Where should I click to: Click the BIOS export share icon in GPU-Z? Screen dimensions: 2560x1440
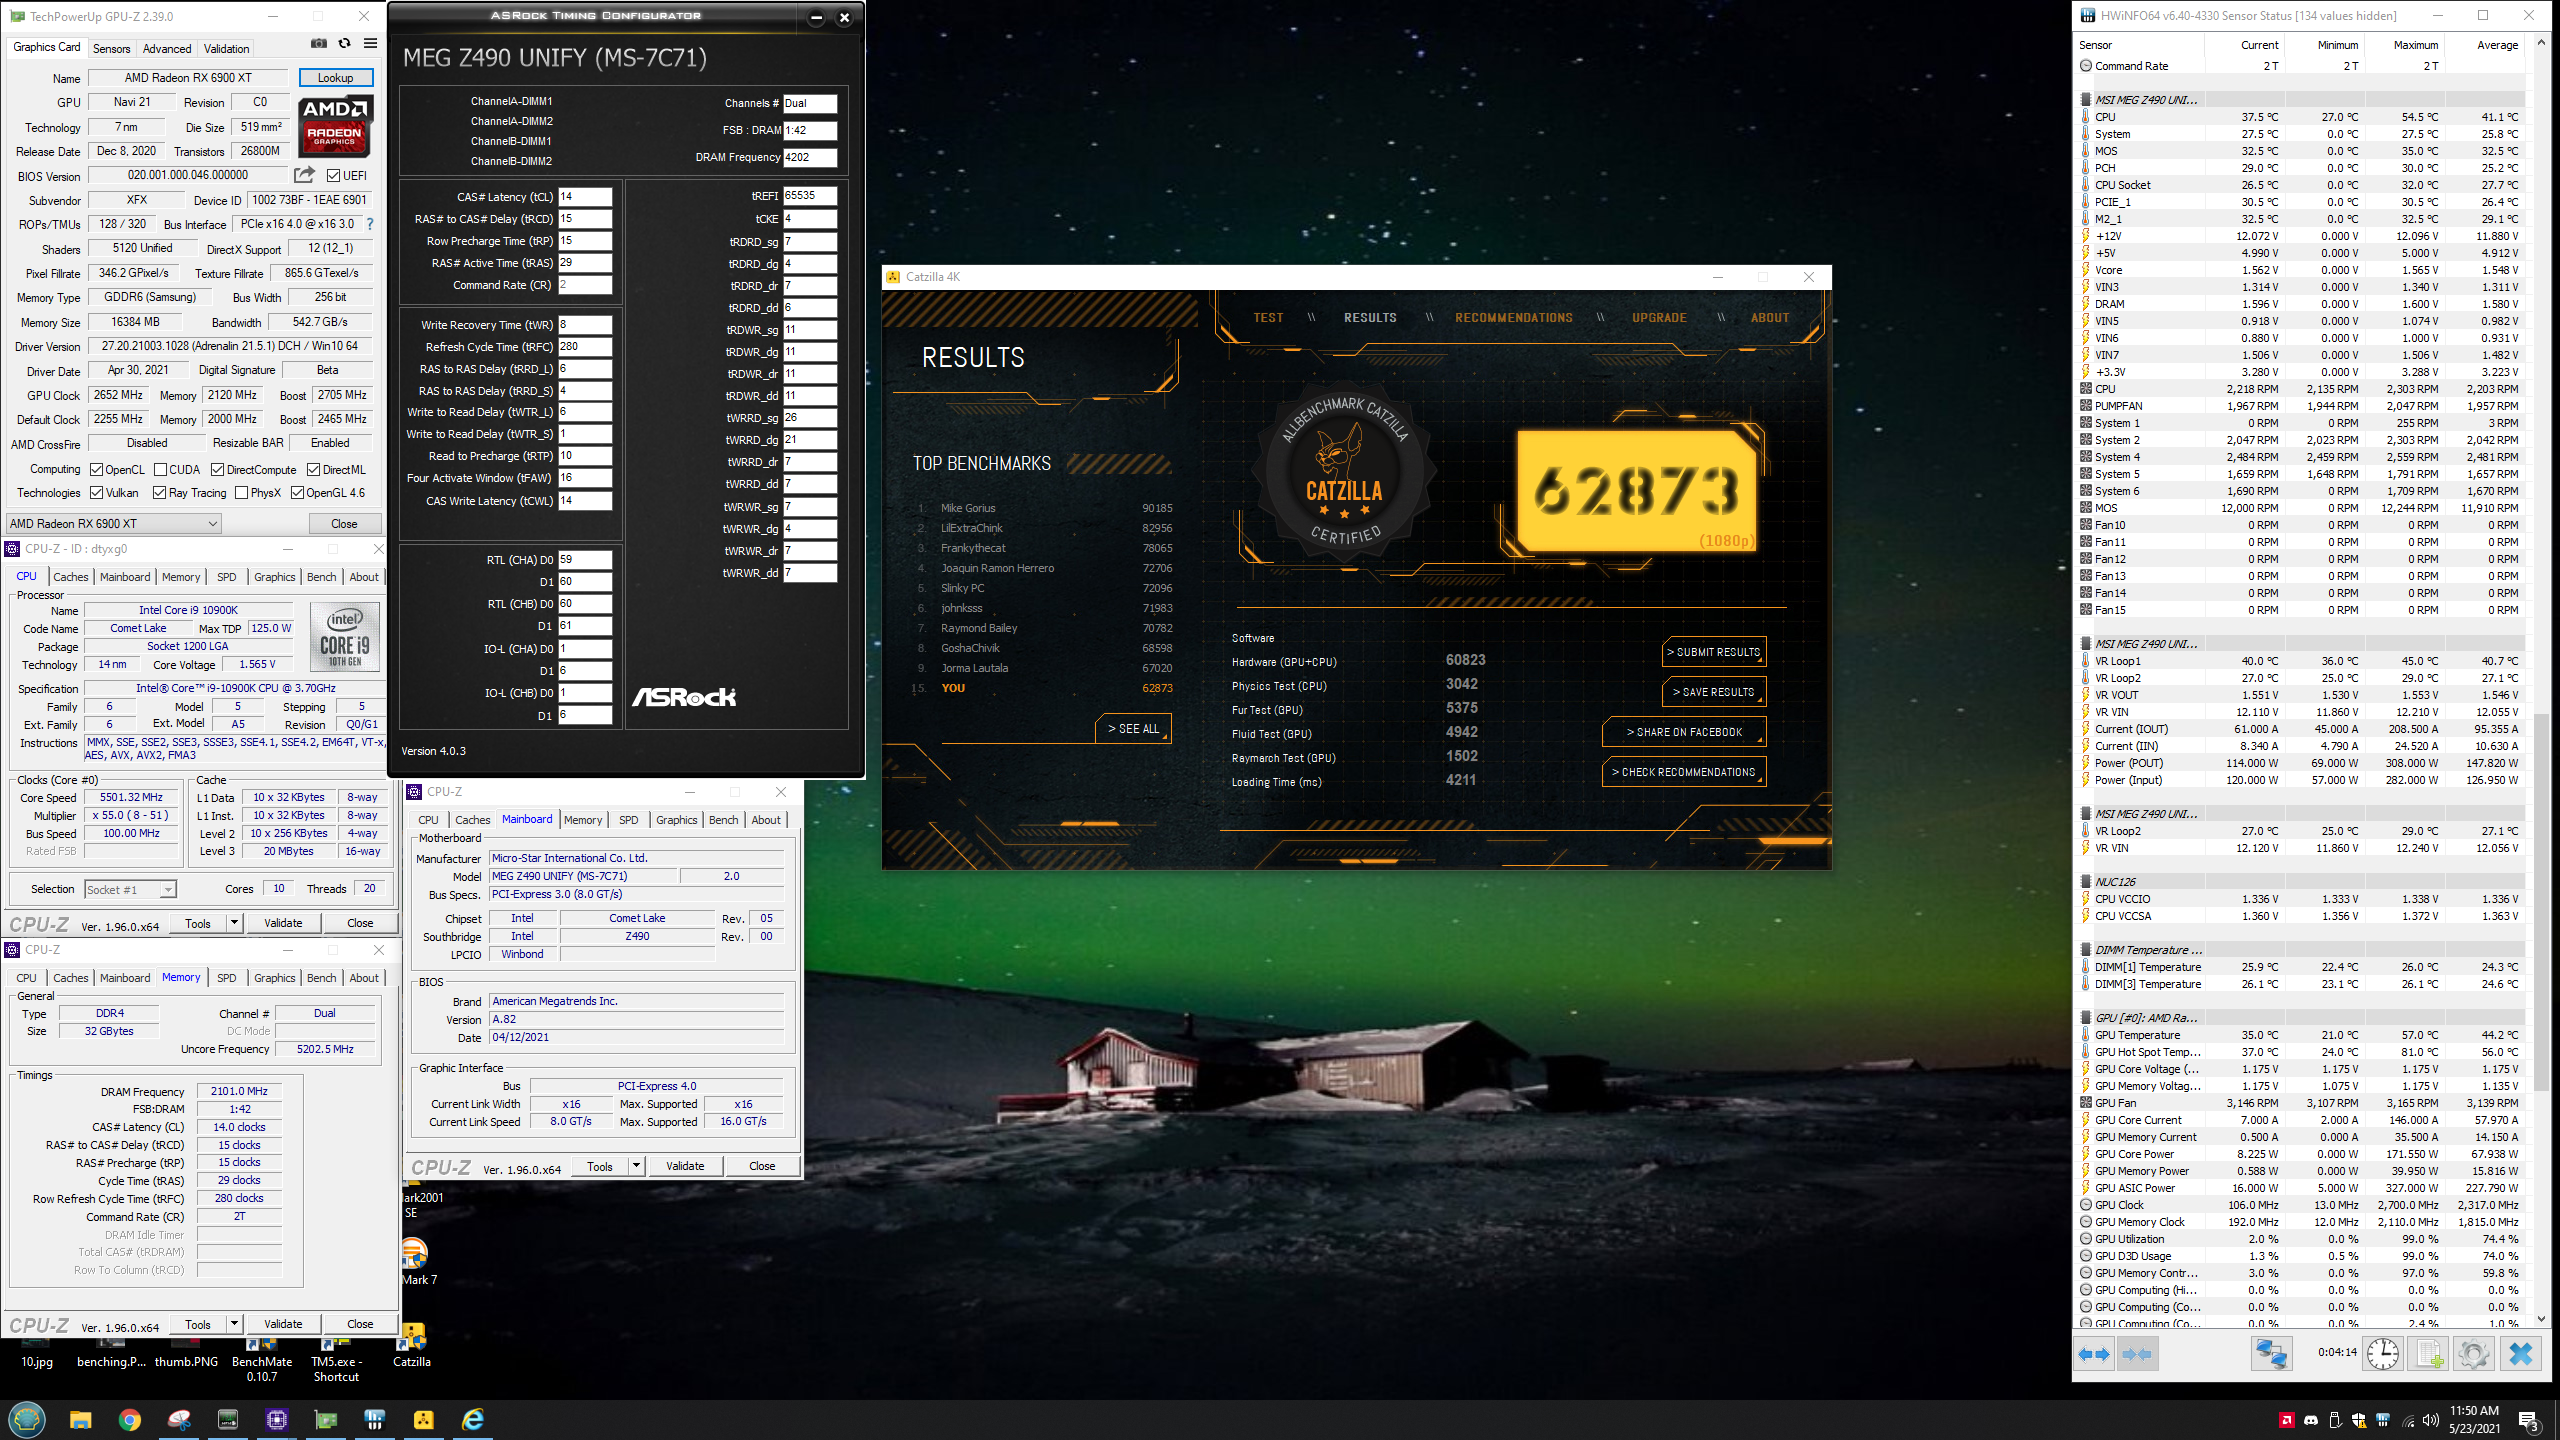[304, 175]
